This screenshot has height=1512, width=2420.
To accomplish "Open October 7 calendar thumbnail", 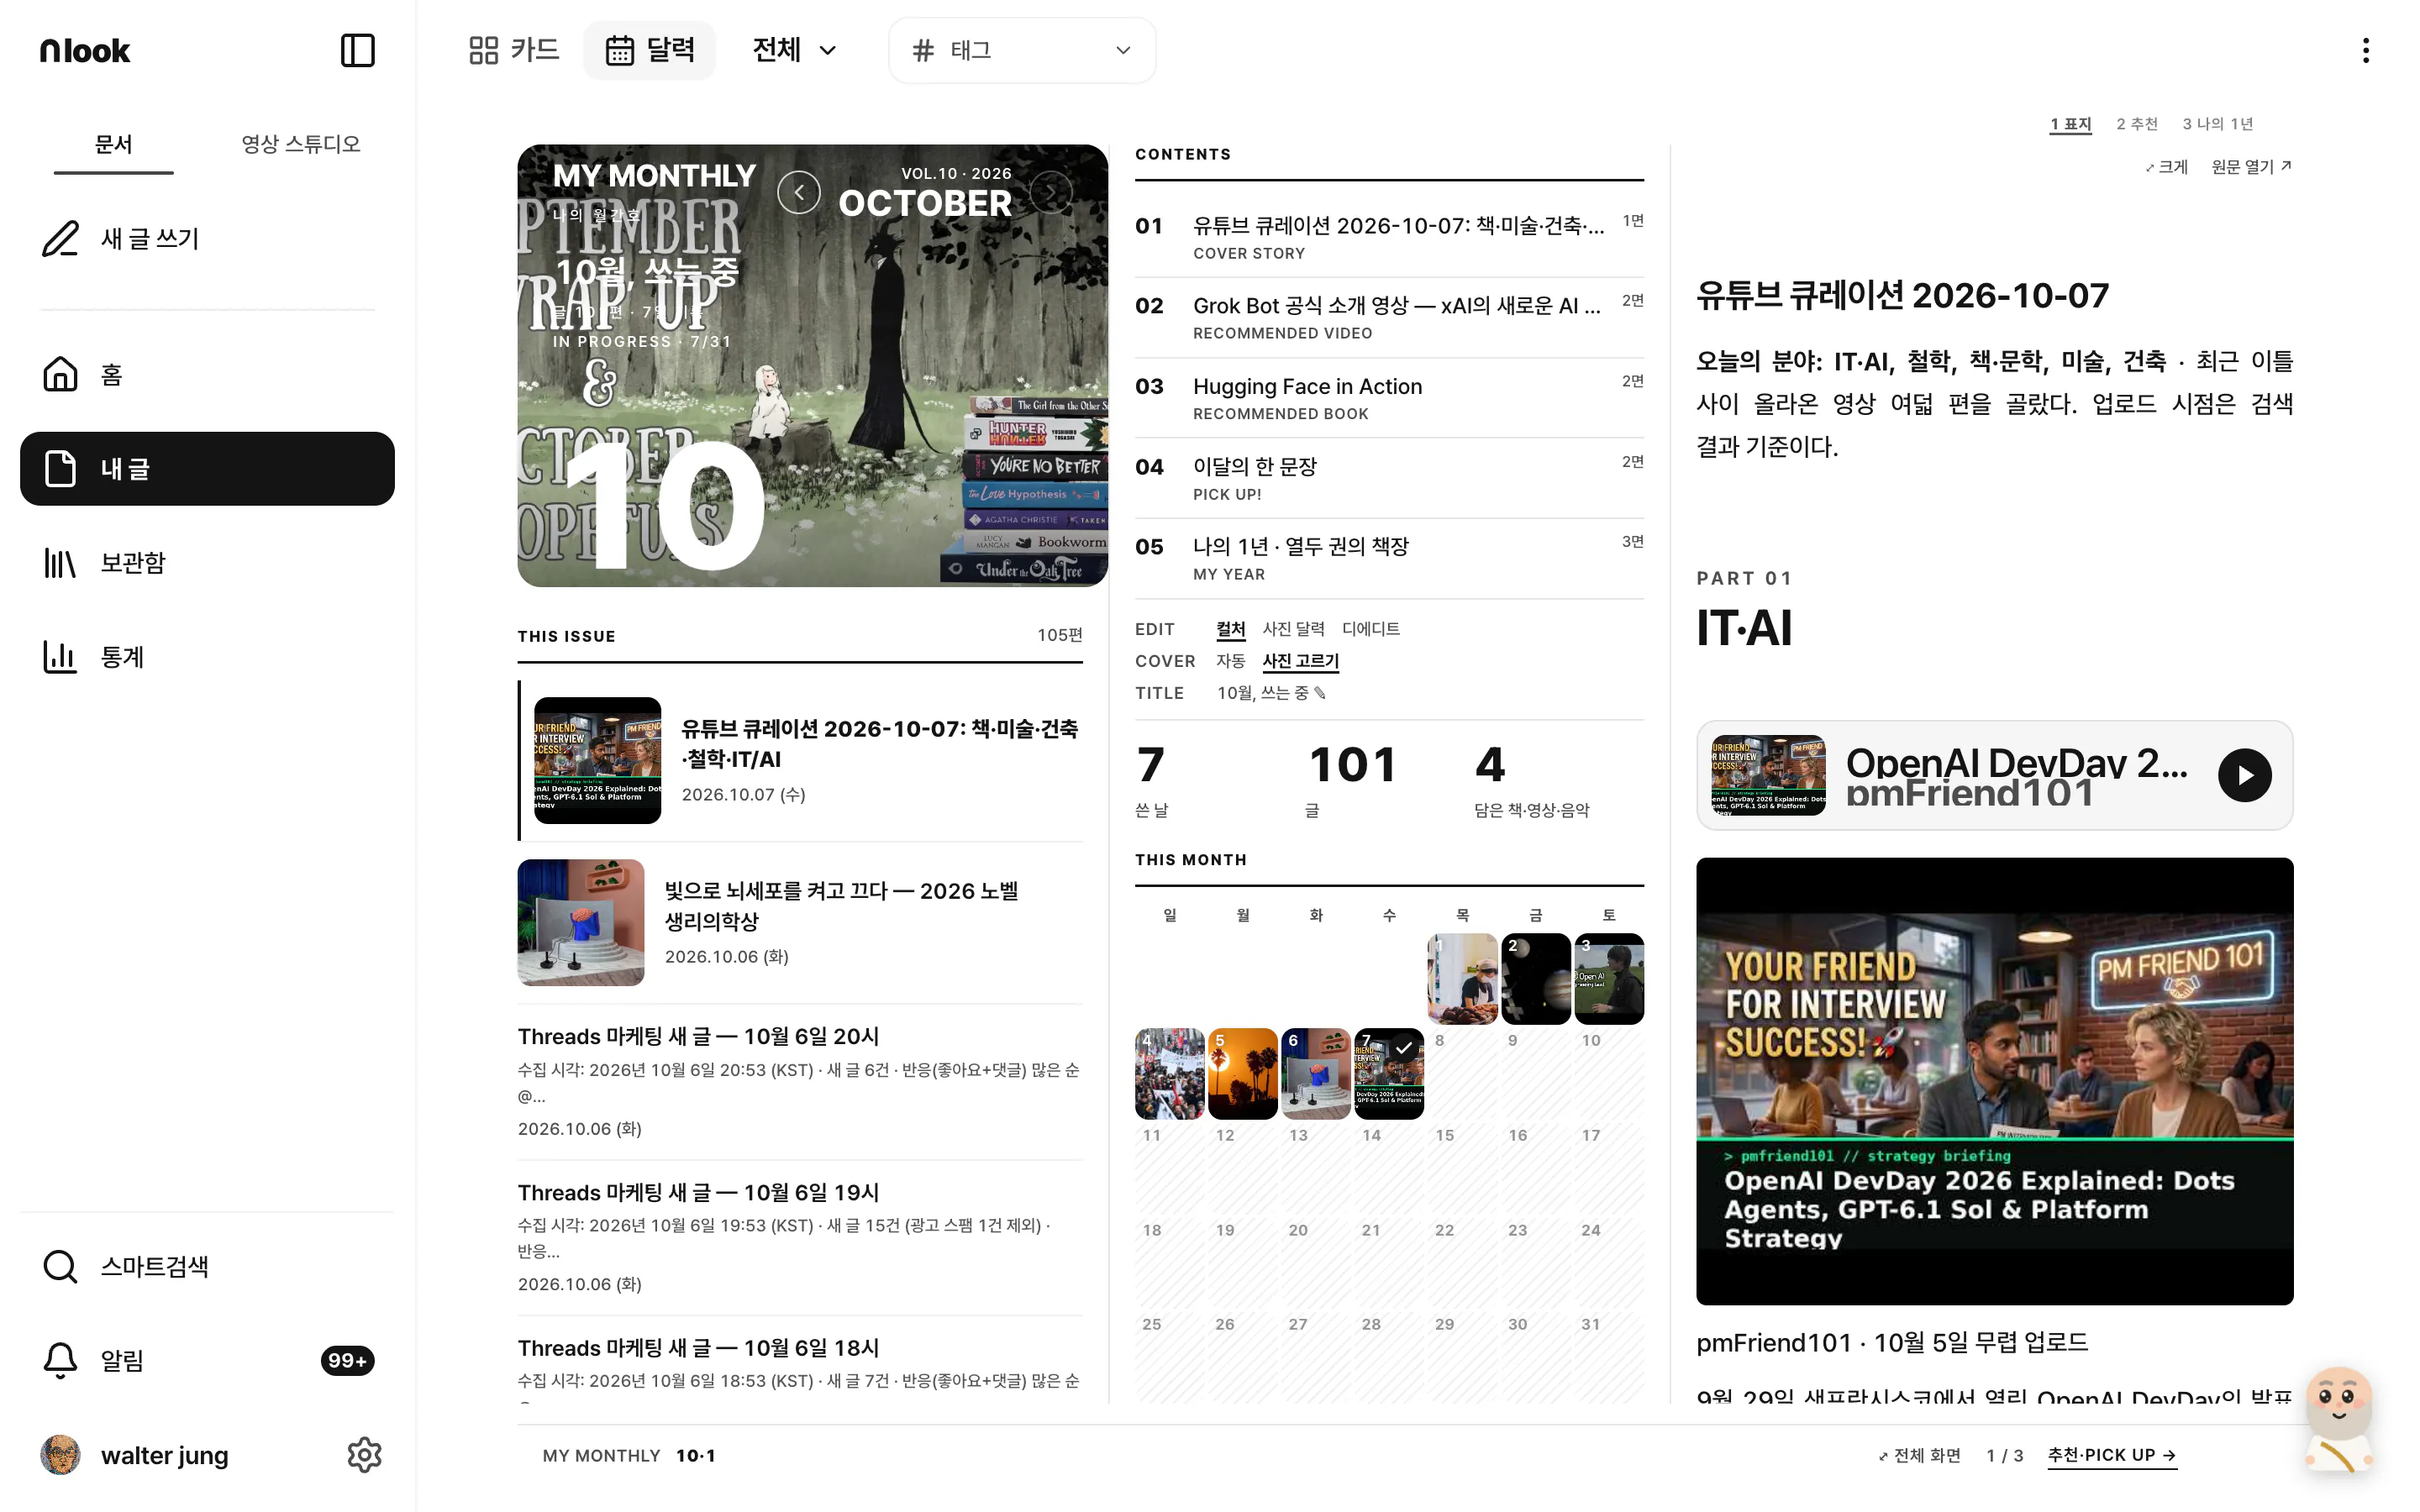I will (1389, 1073).
